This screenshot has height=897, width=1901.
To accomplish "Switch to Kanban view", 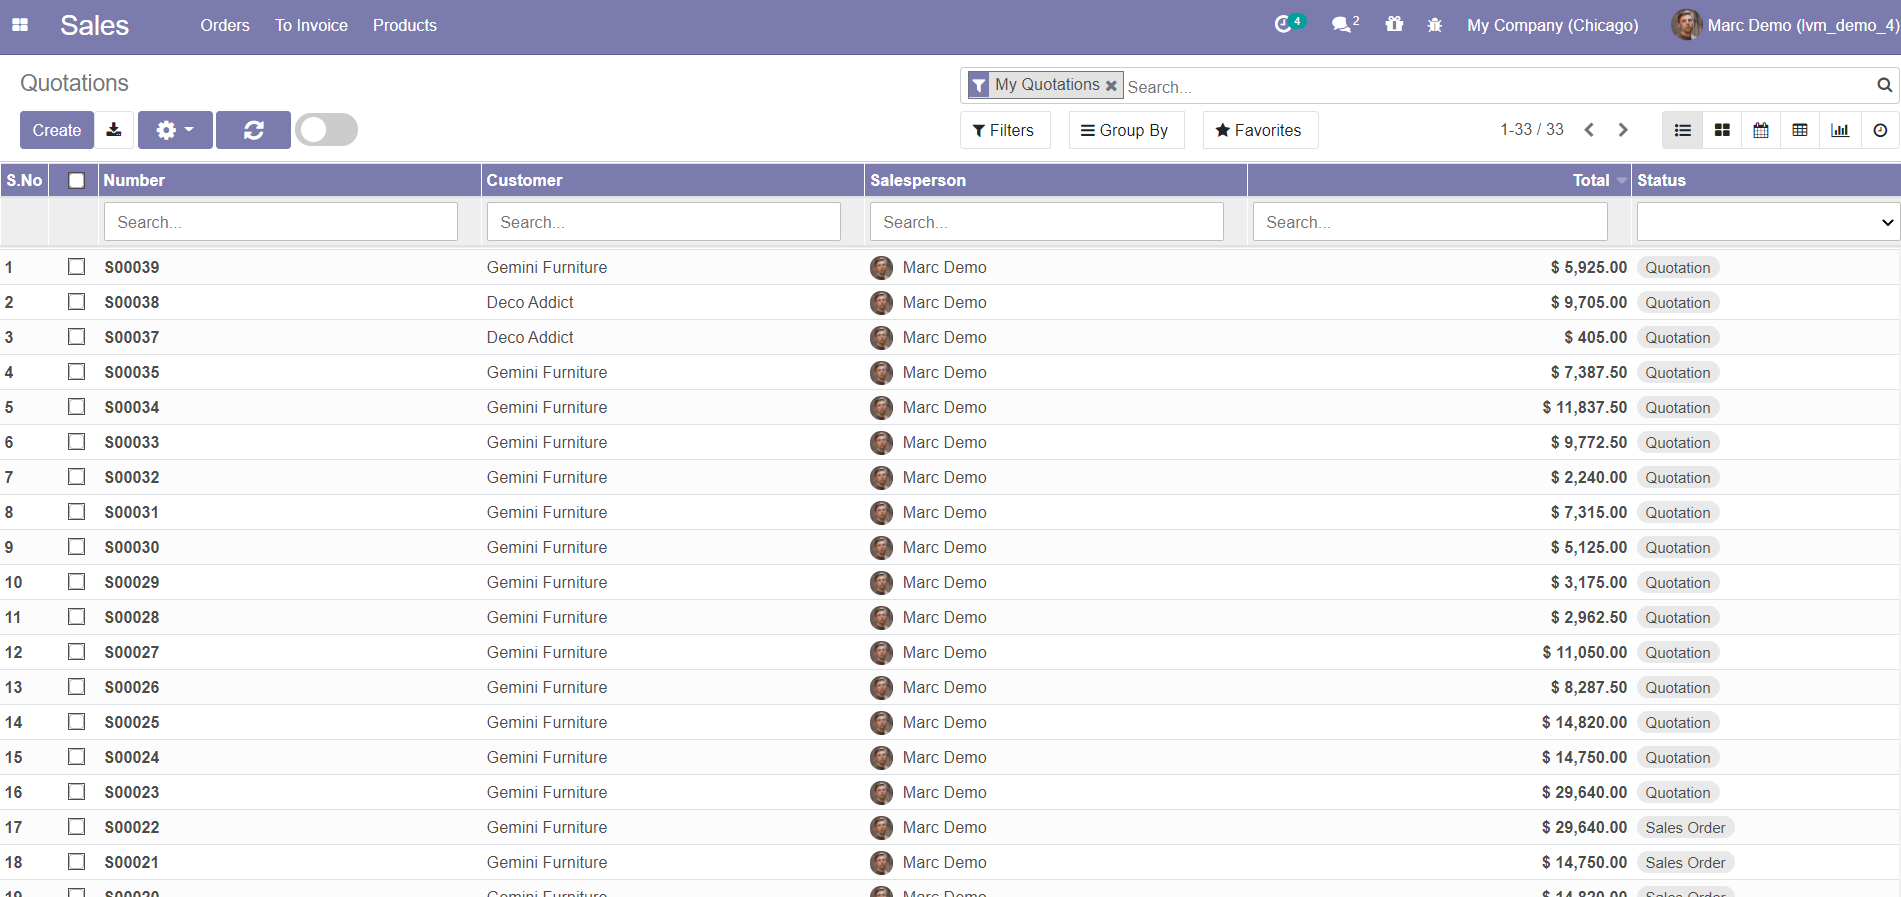I will point(1722,130).
